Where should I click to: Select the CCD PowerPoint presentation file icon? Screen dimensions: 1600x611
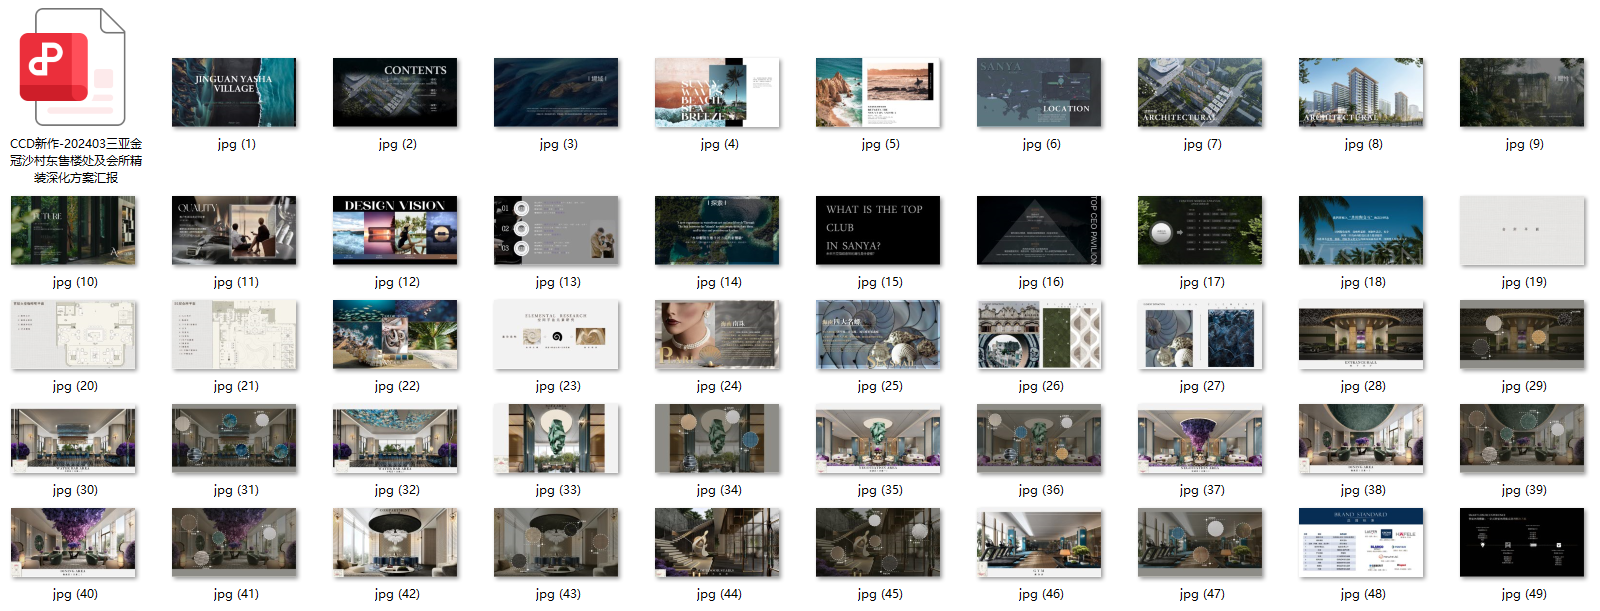click(x=72, y=68)
